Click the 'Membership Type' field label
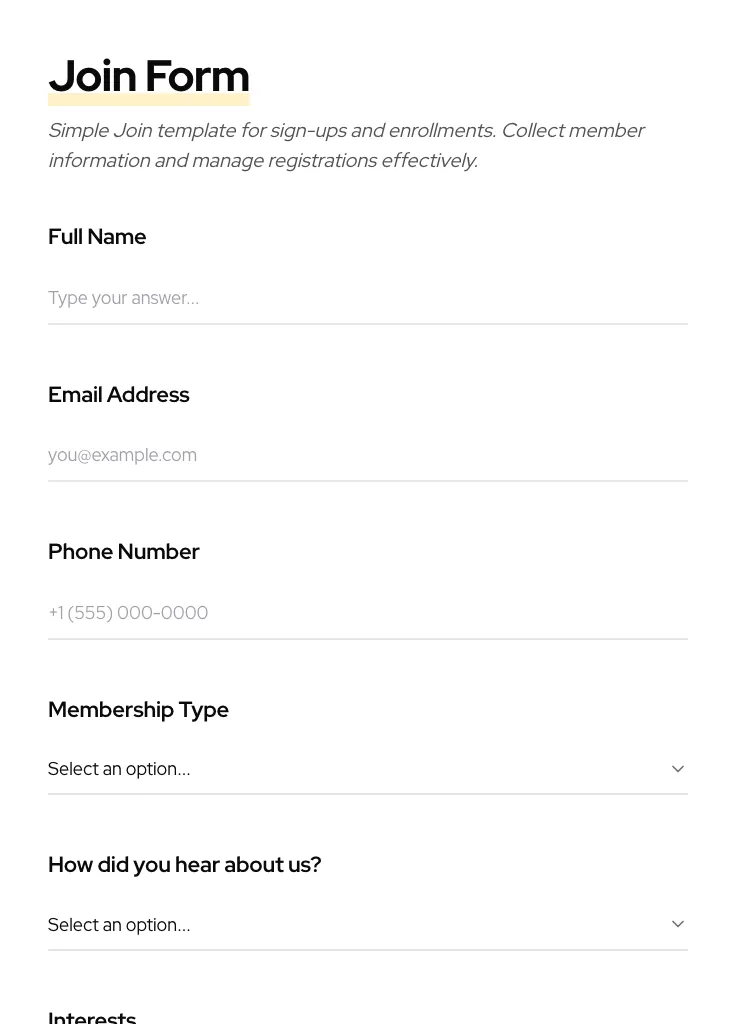736x1024 pixels. point(138,710)
